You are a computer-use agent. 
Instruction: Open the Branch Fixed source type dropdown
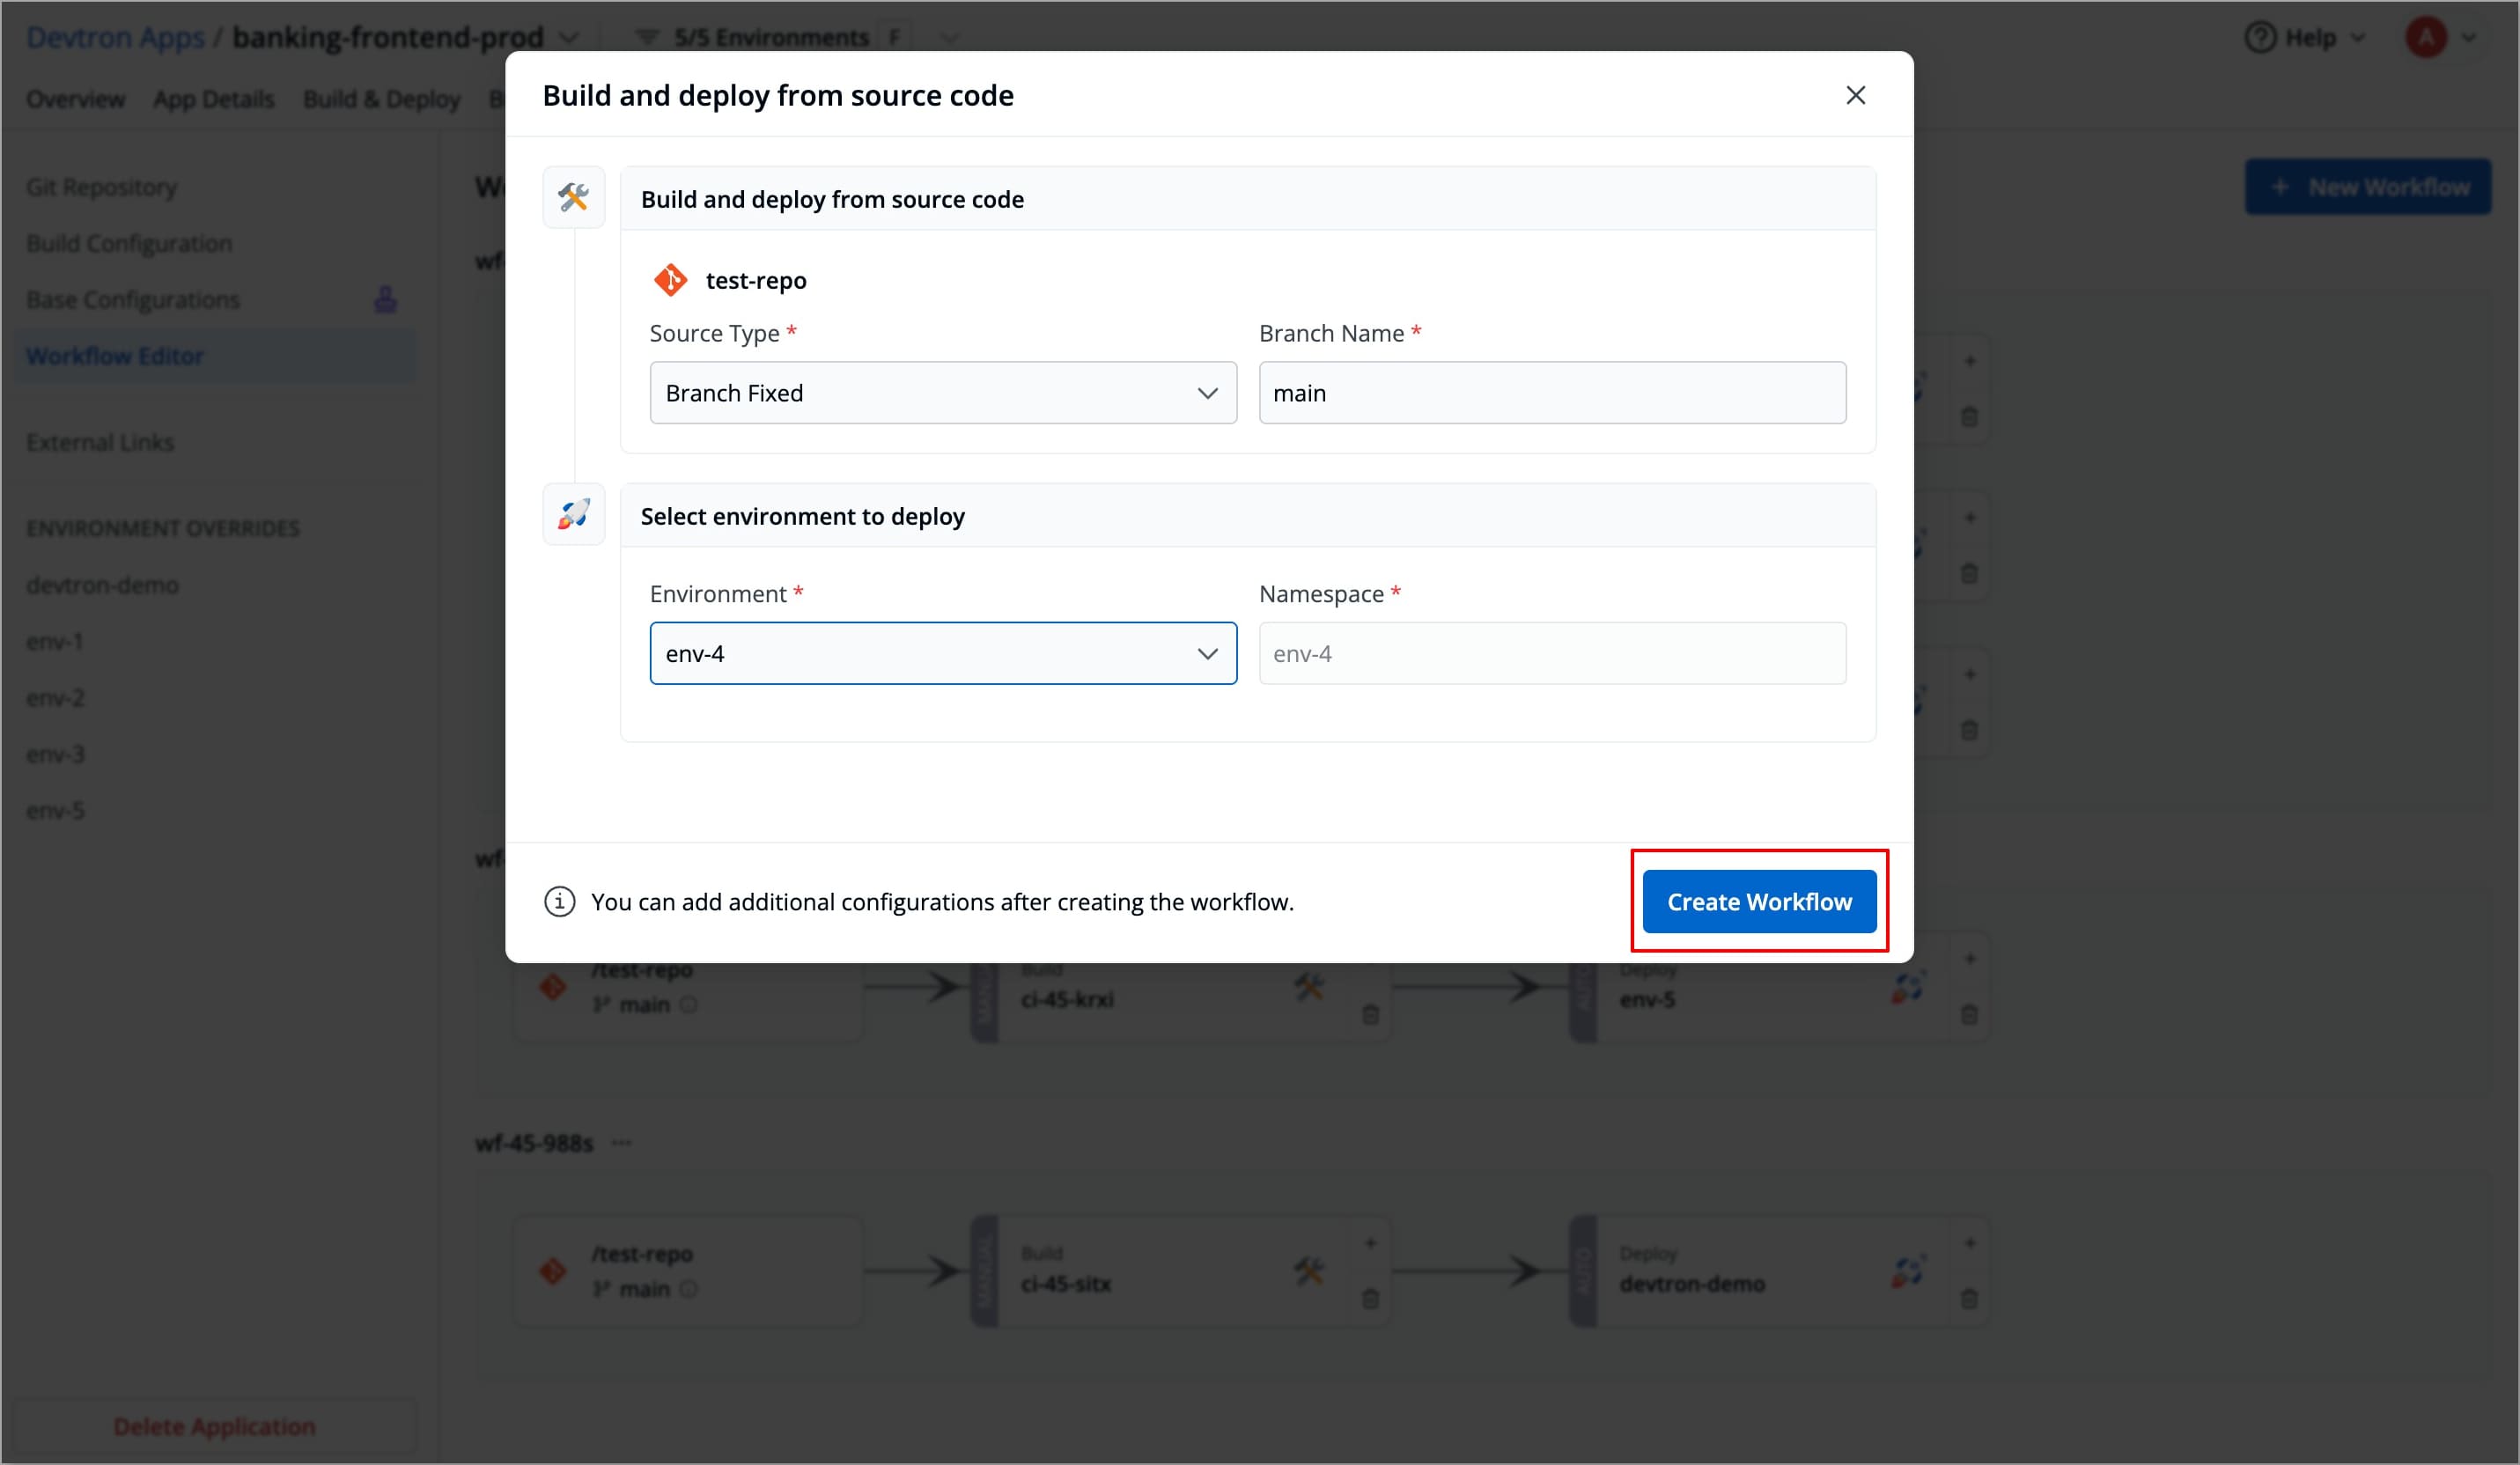pos(942,392)
